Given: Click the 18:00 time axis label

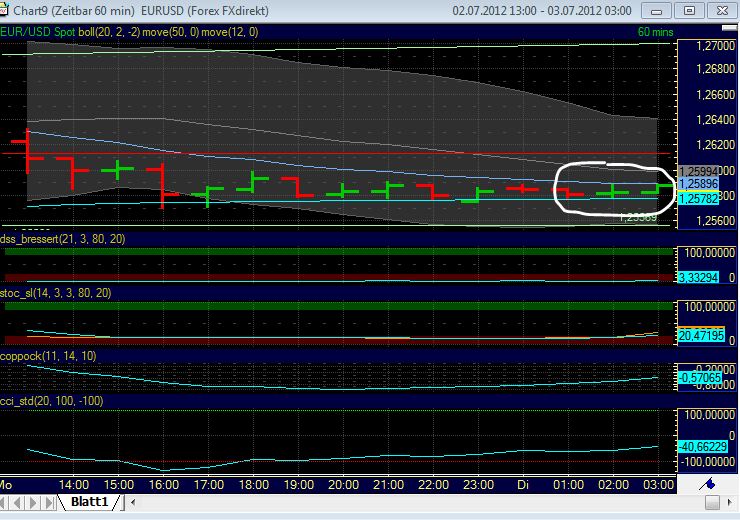Looking at the screenshot, I should tap(254, 485).
